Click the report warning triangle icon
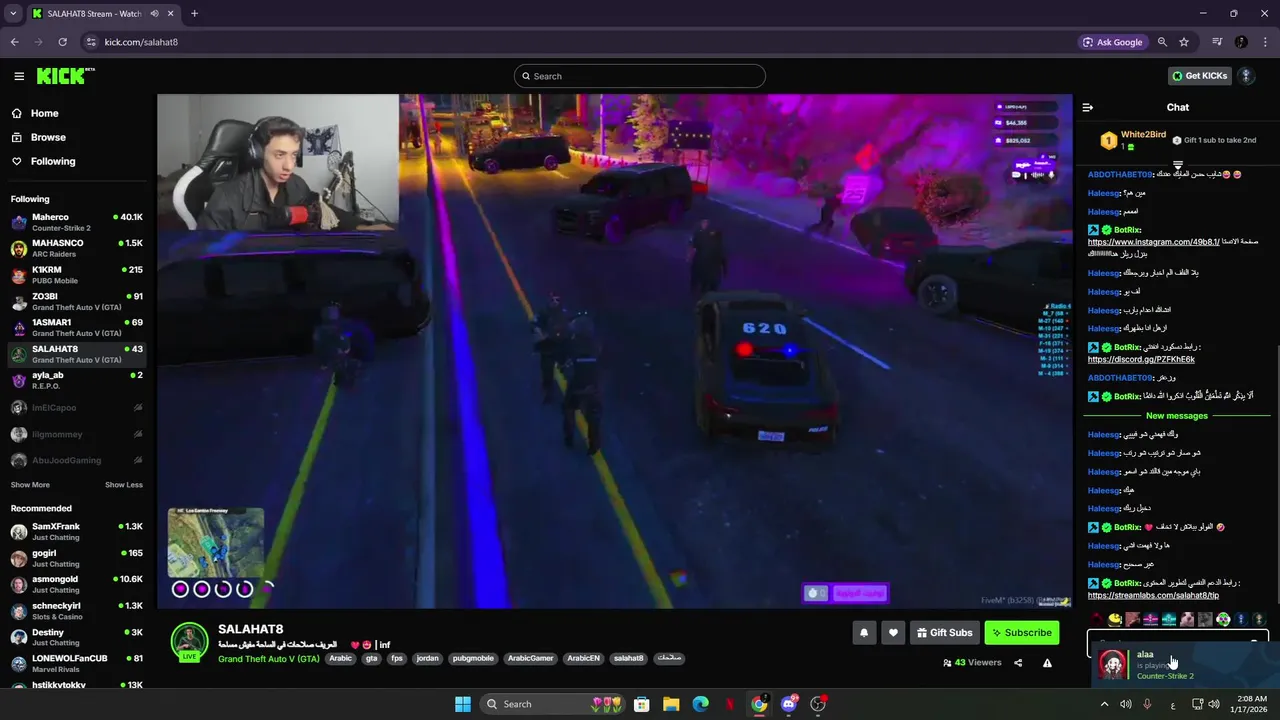The image size is (1280, 720). tap(1047, 662)
